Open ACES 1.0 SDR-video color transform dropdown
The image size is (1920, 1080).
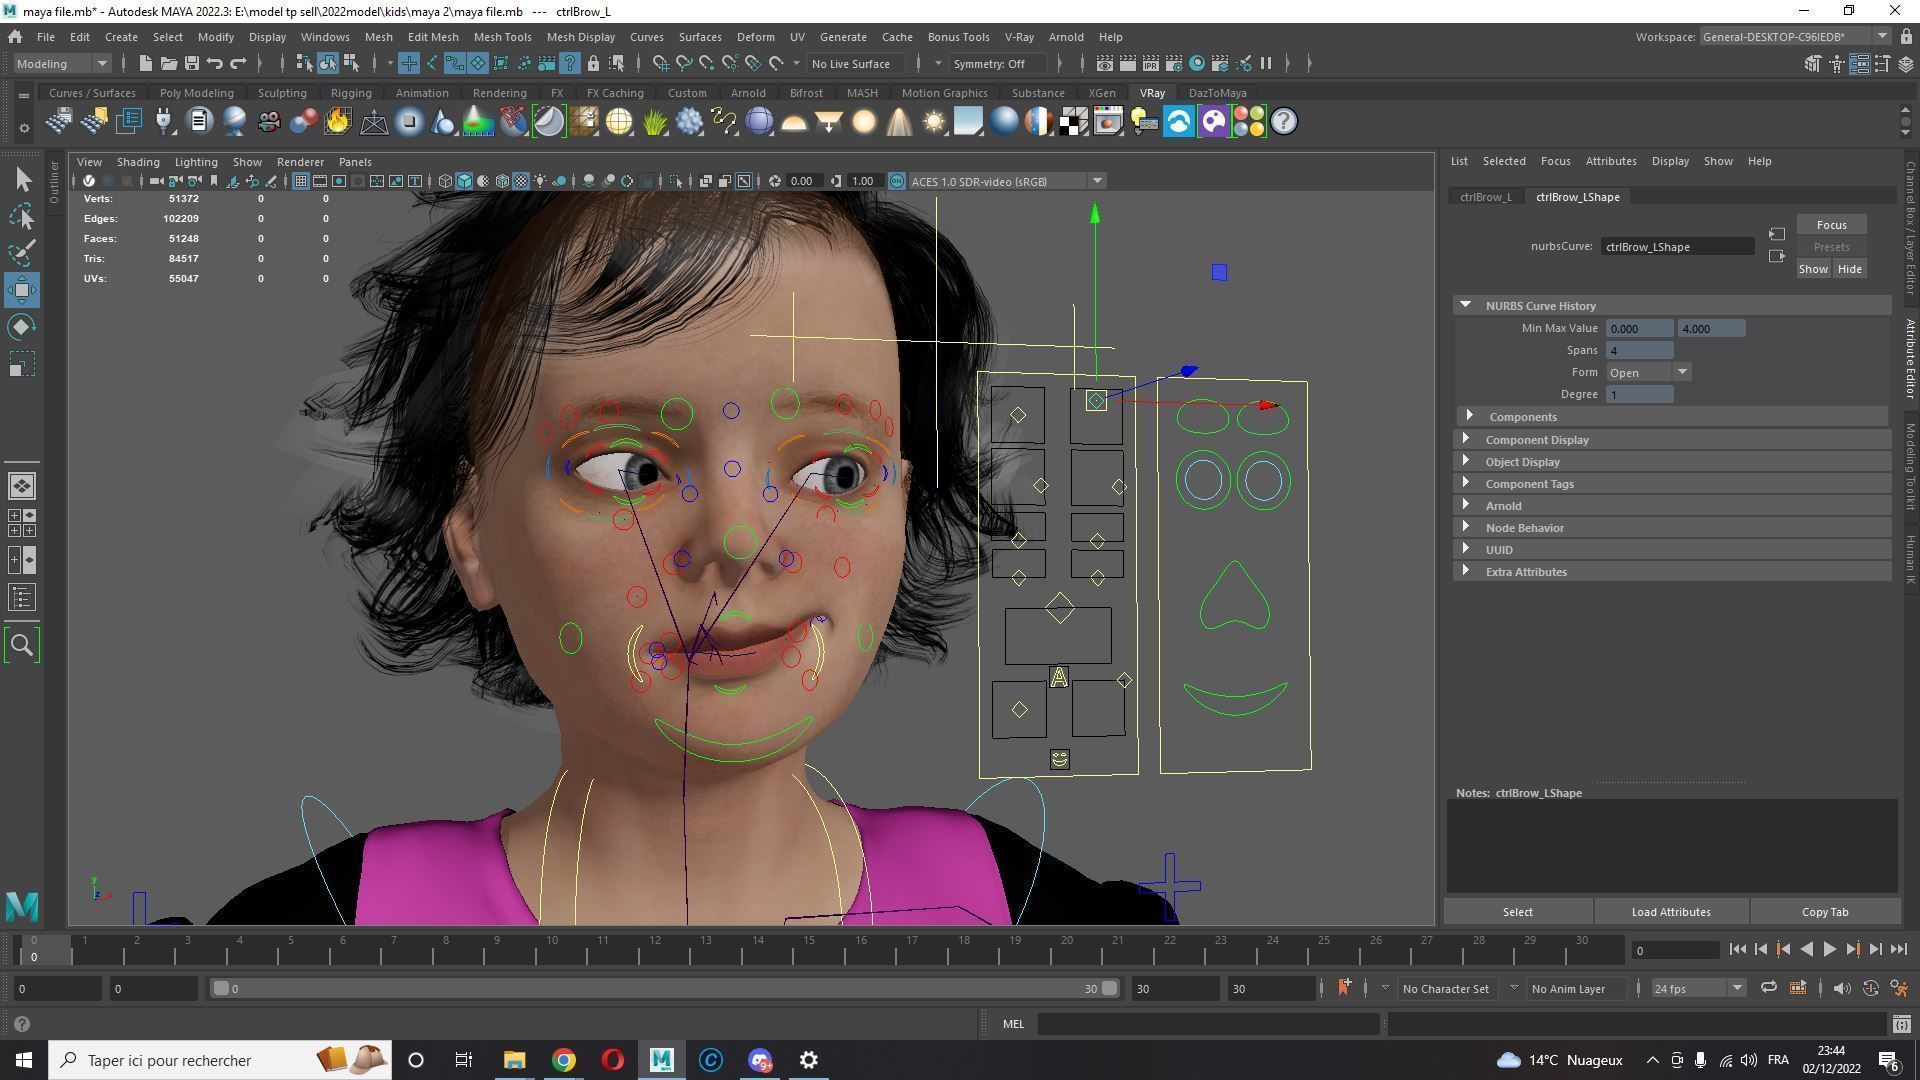coord(1006,181)
